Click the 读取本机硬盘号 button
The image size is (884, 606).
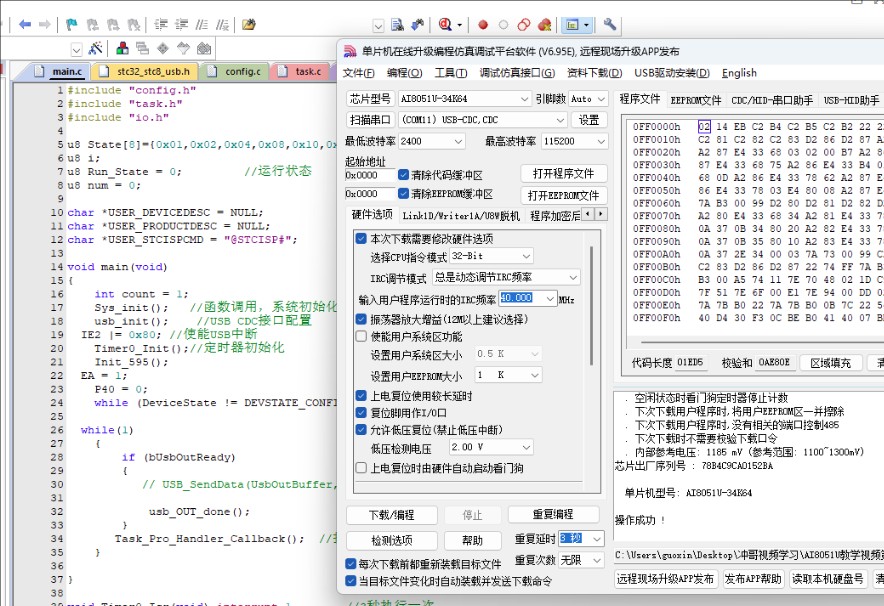pyautogui.click(x=828, y=579)
